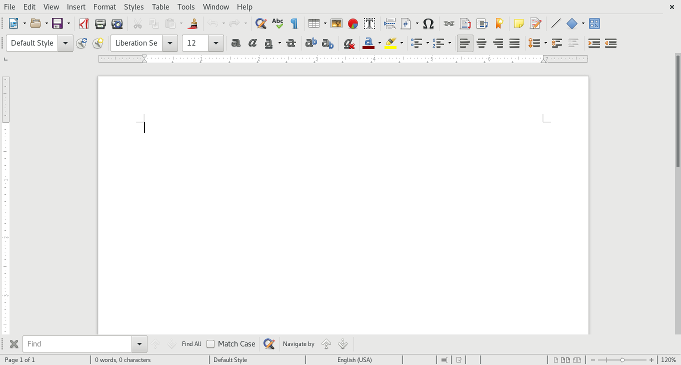This screenshot has width=681, height=365.
Task: Export directly as PDF
Action: [x=84, y=23]
